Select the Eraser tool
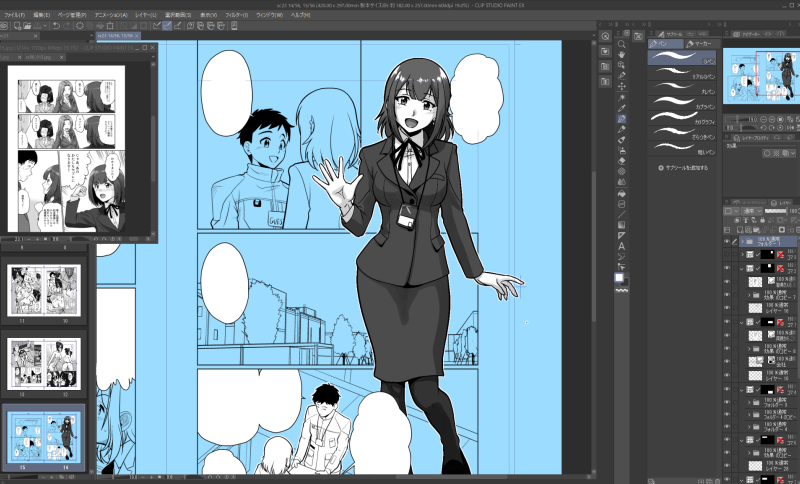 621,161
